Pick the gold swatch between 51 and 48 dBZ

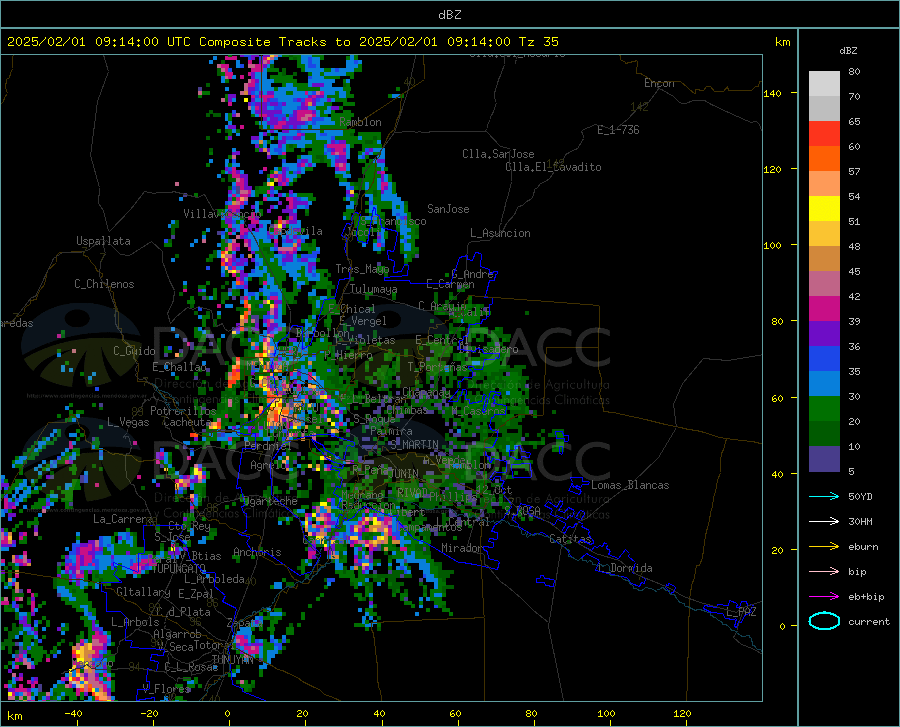[x=824, y=234]
